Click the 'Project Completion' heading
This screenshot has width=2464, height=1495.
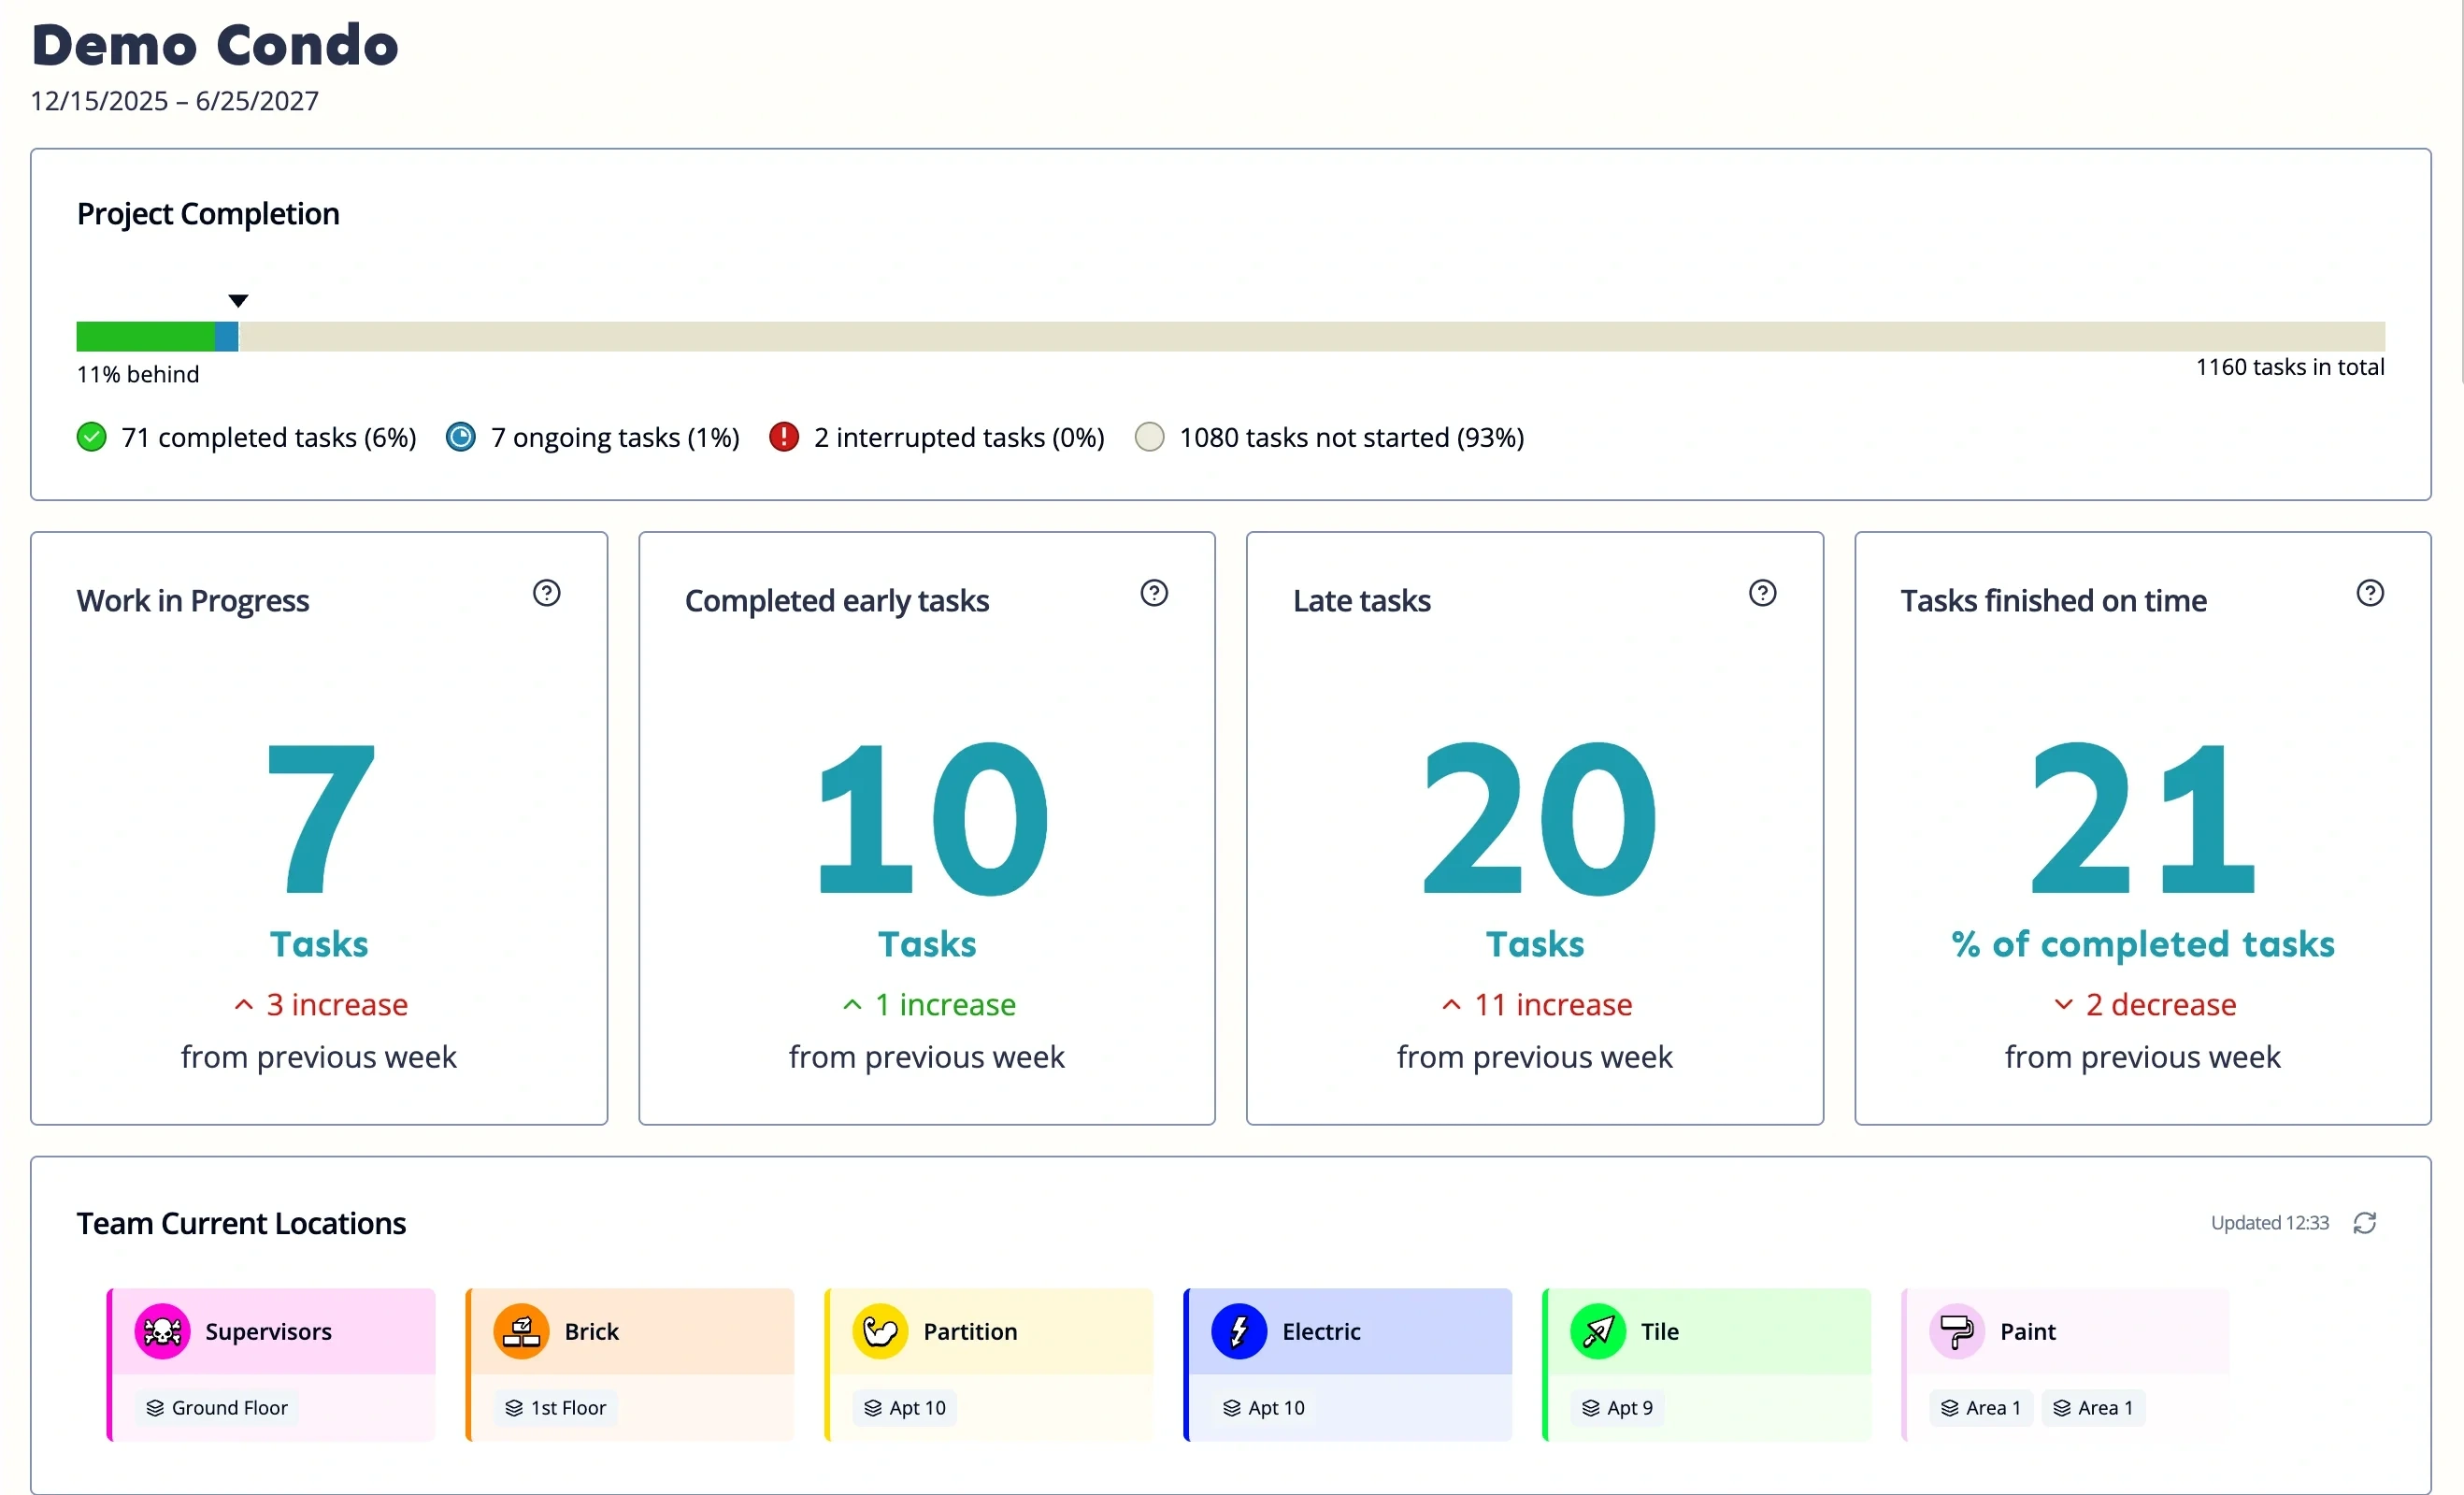[x=208, y=214]
